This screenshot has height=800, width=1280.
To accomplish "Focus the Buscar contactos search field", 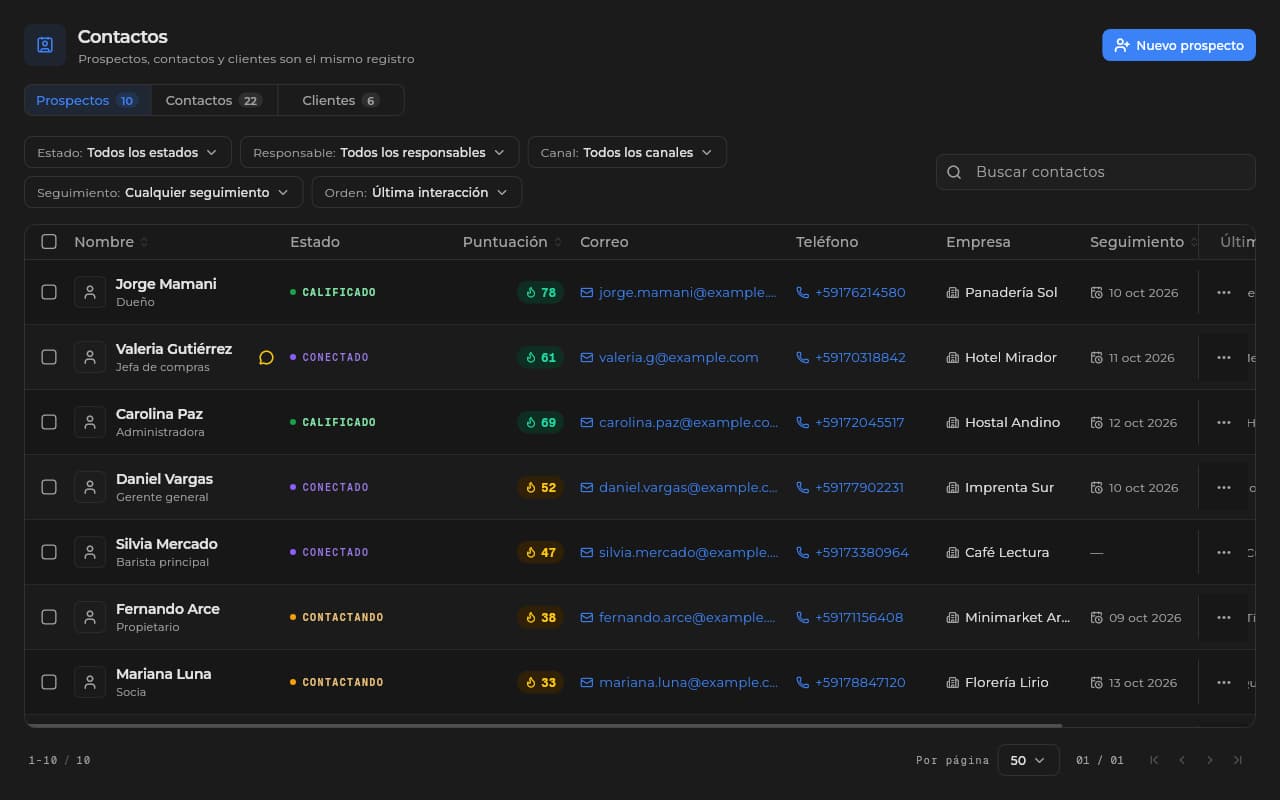I will click(x=1096, y=172).
